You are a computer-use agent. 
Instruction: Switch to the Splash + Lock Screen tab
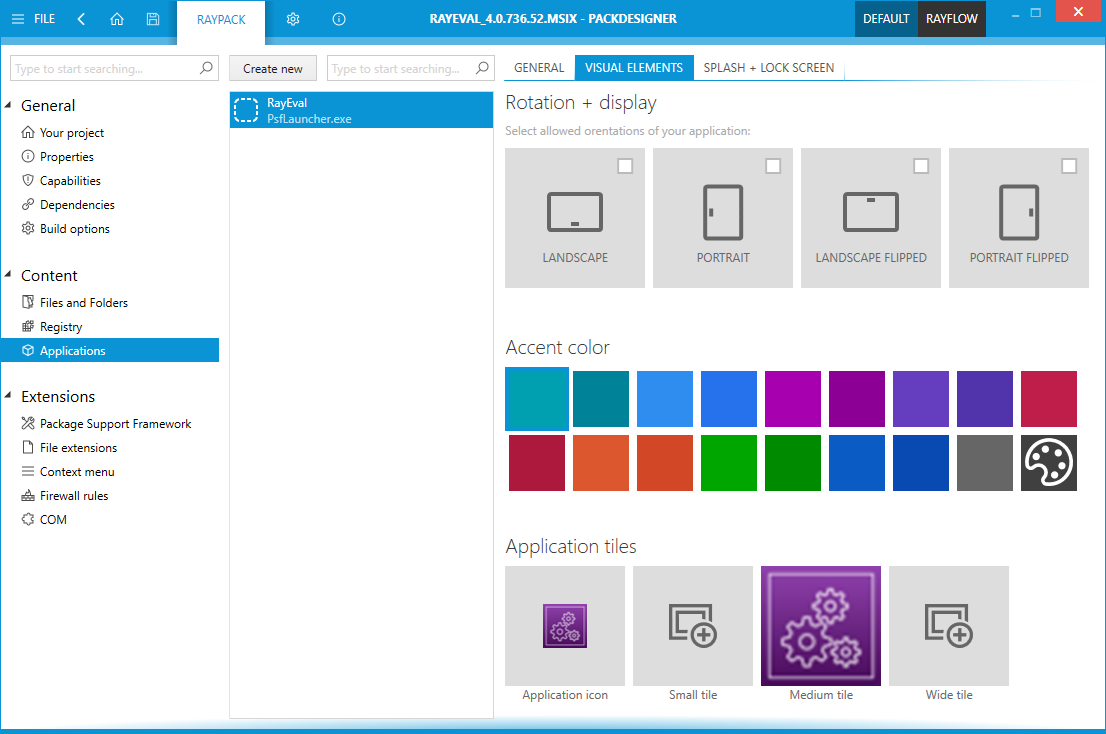768,68
